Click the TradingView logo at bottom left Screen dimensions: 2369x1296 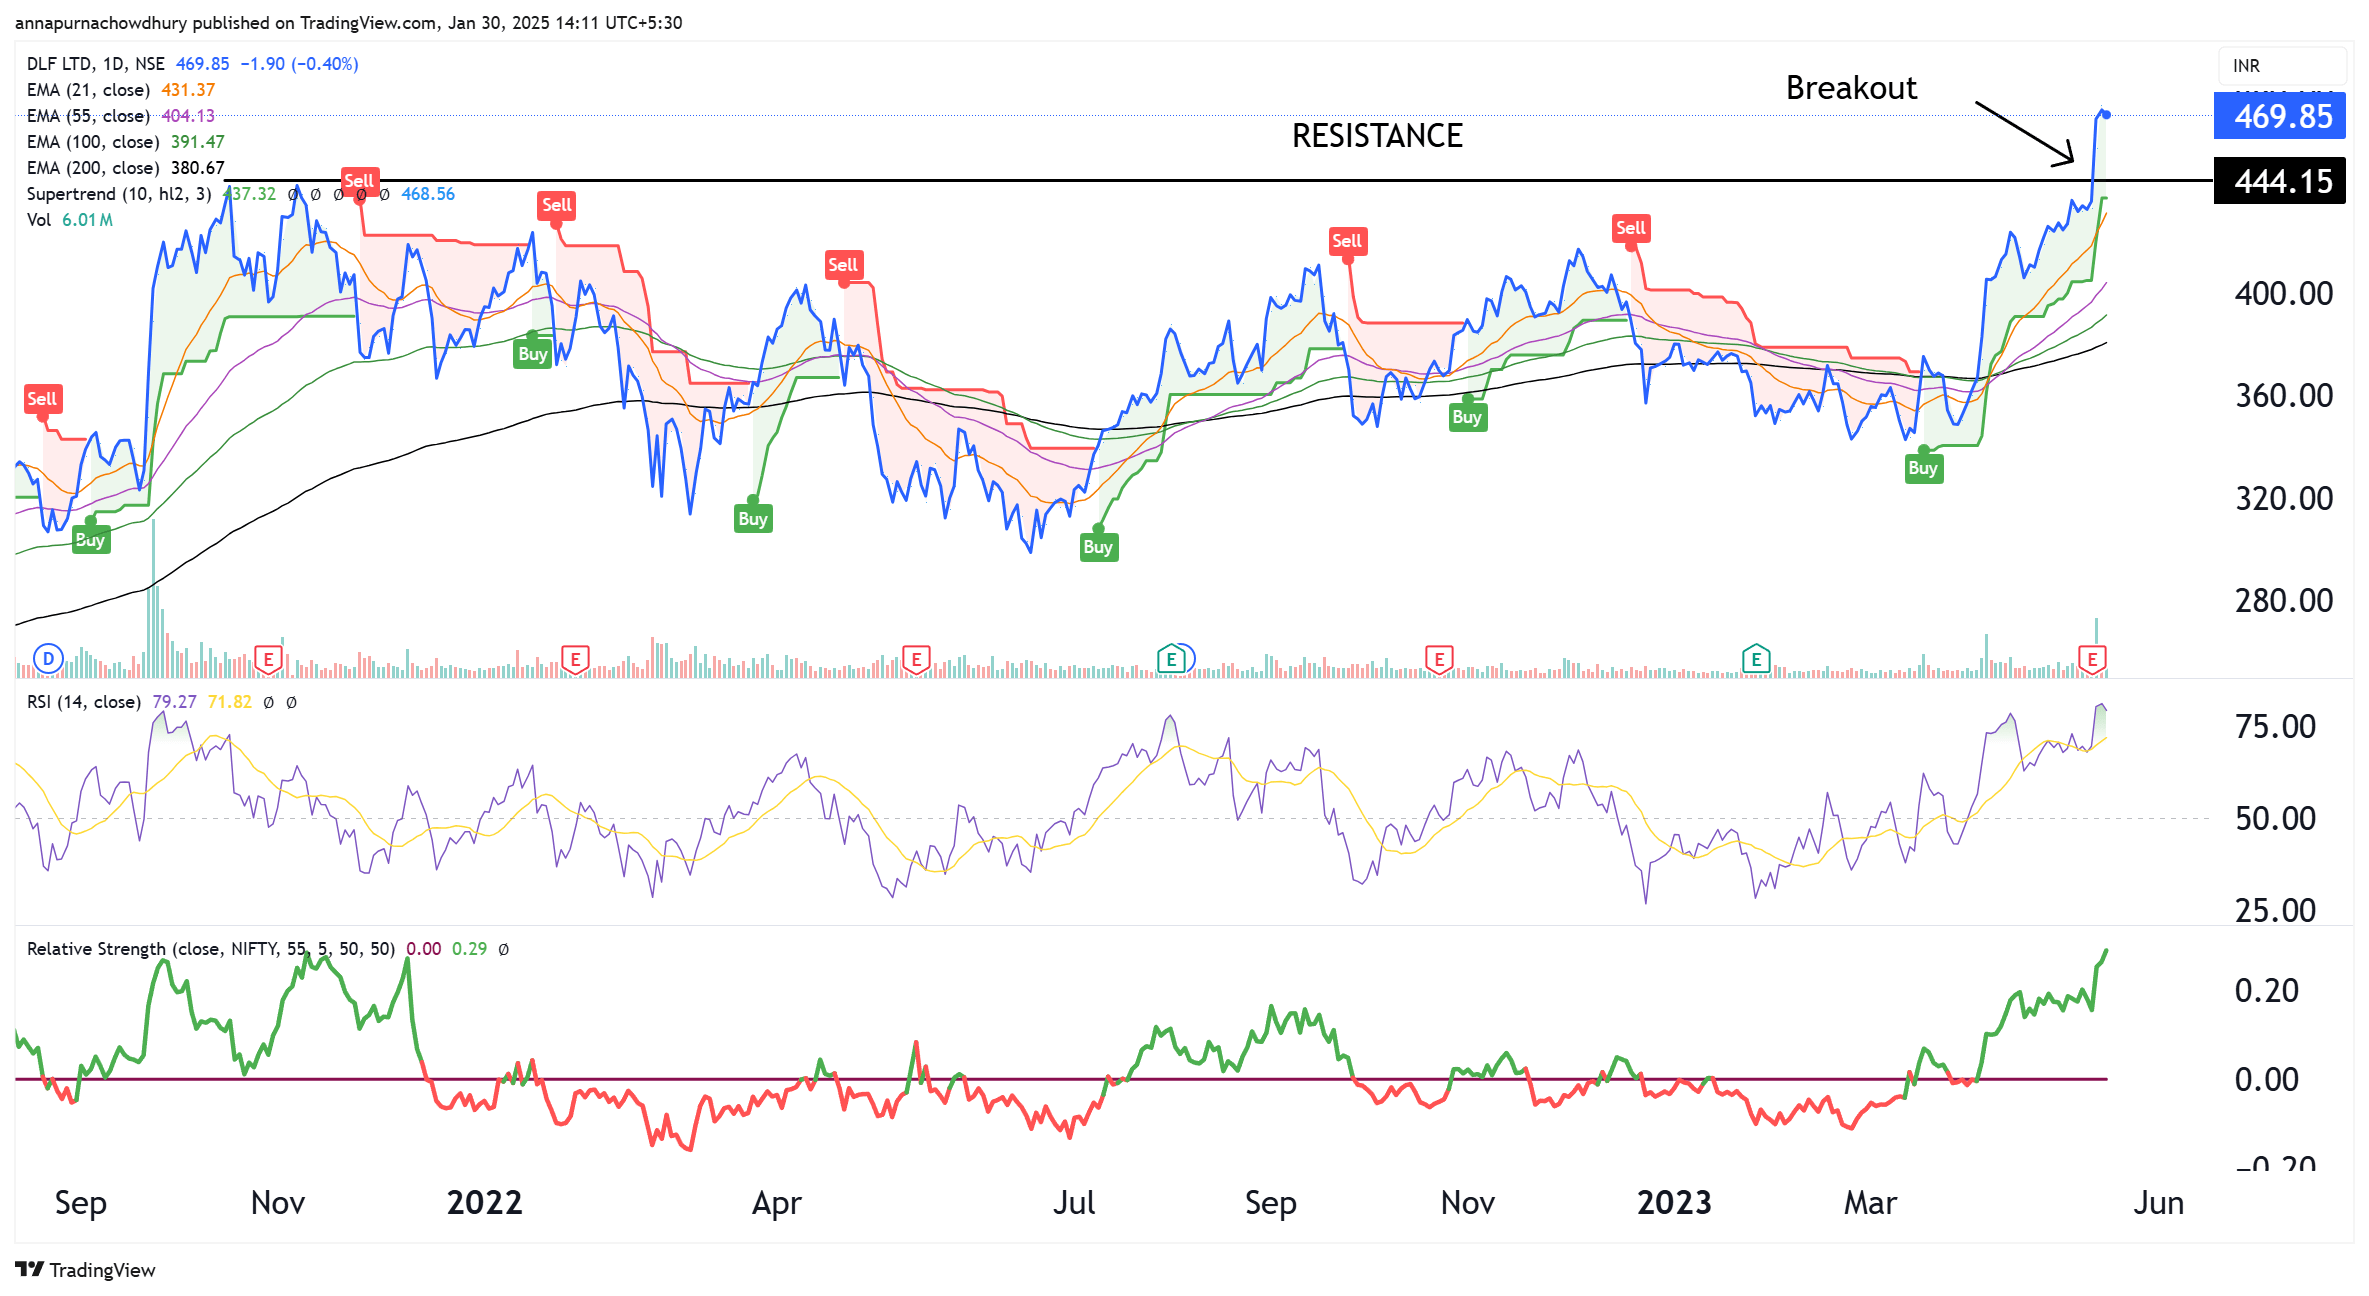[86, 1270]
